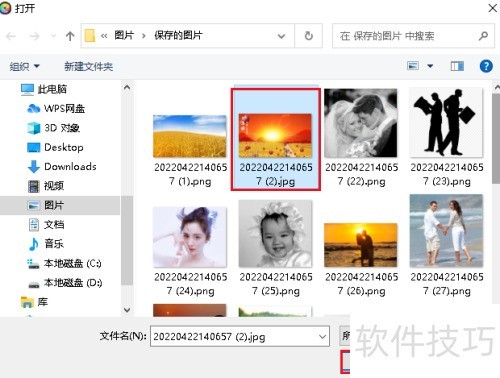Viewport: 500px width, 378px height.
Task: Go forward with the right arrow button
Action: coord(34,36)
